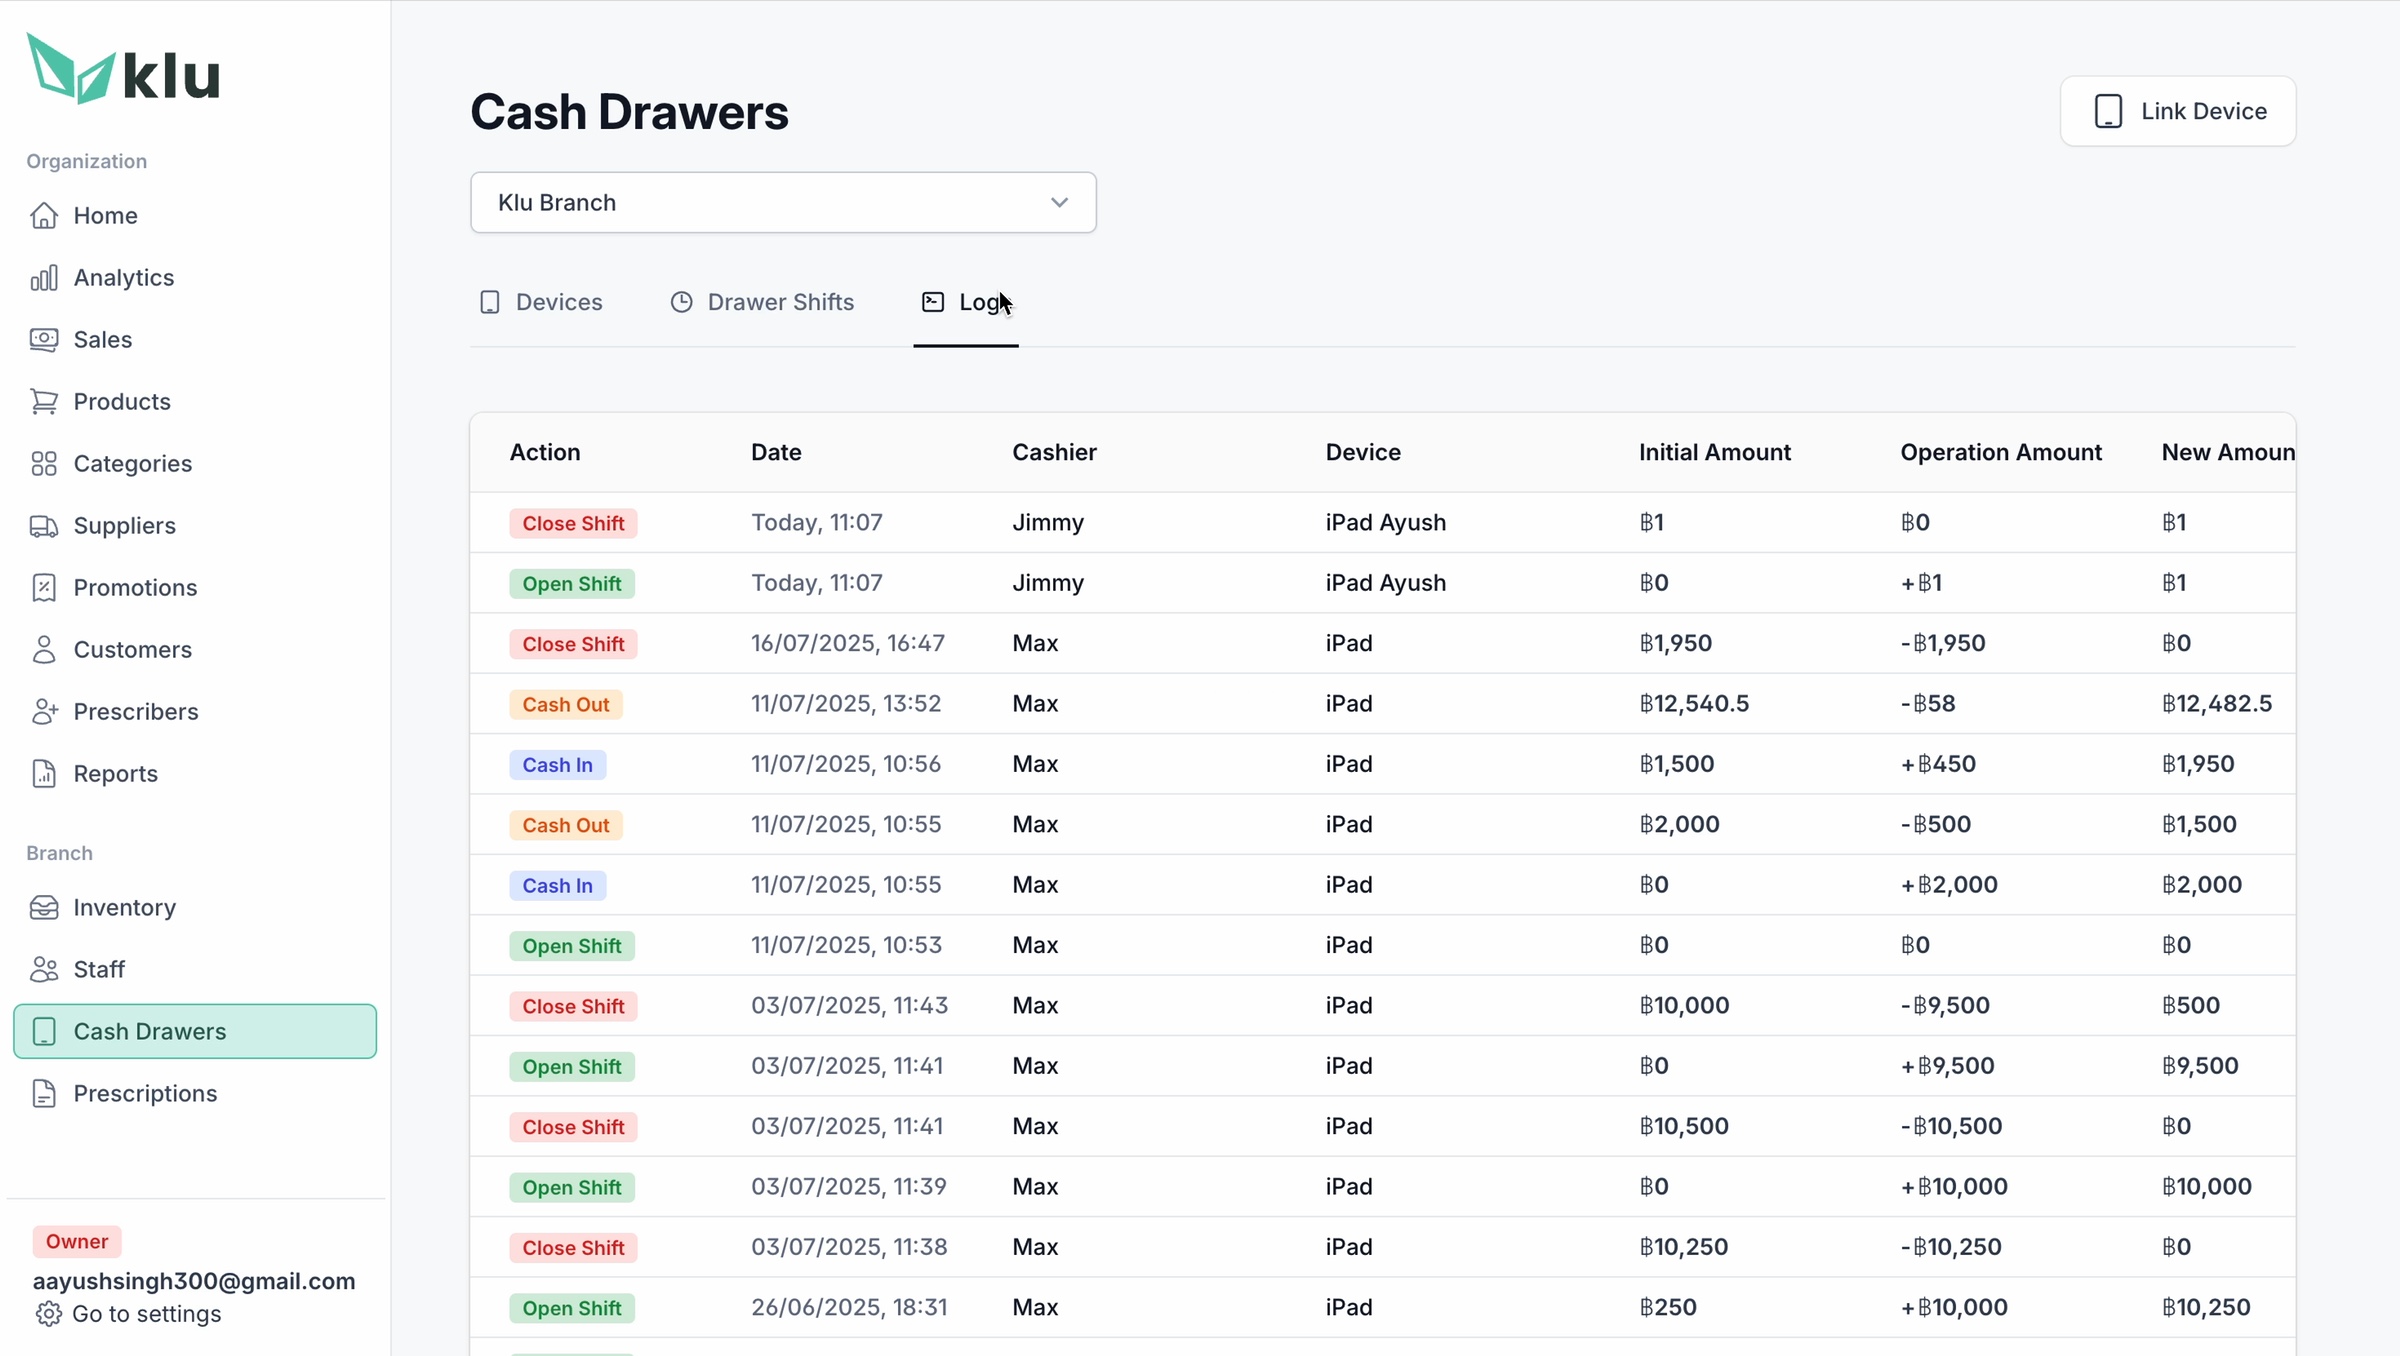Navigate to the Analytics page
Screen dimensions: 2400x1356
coord(124,277)
